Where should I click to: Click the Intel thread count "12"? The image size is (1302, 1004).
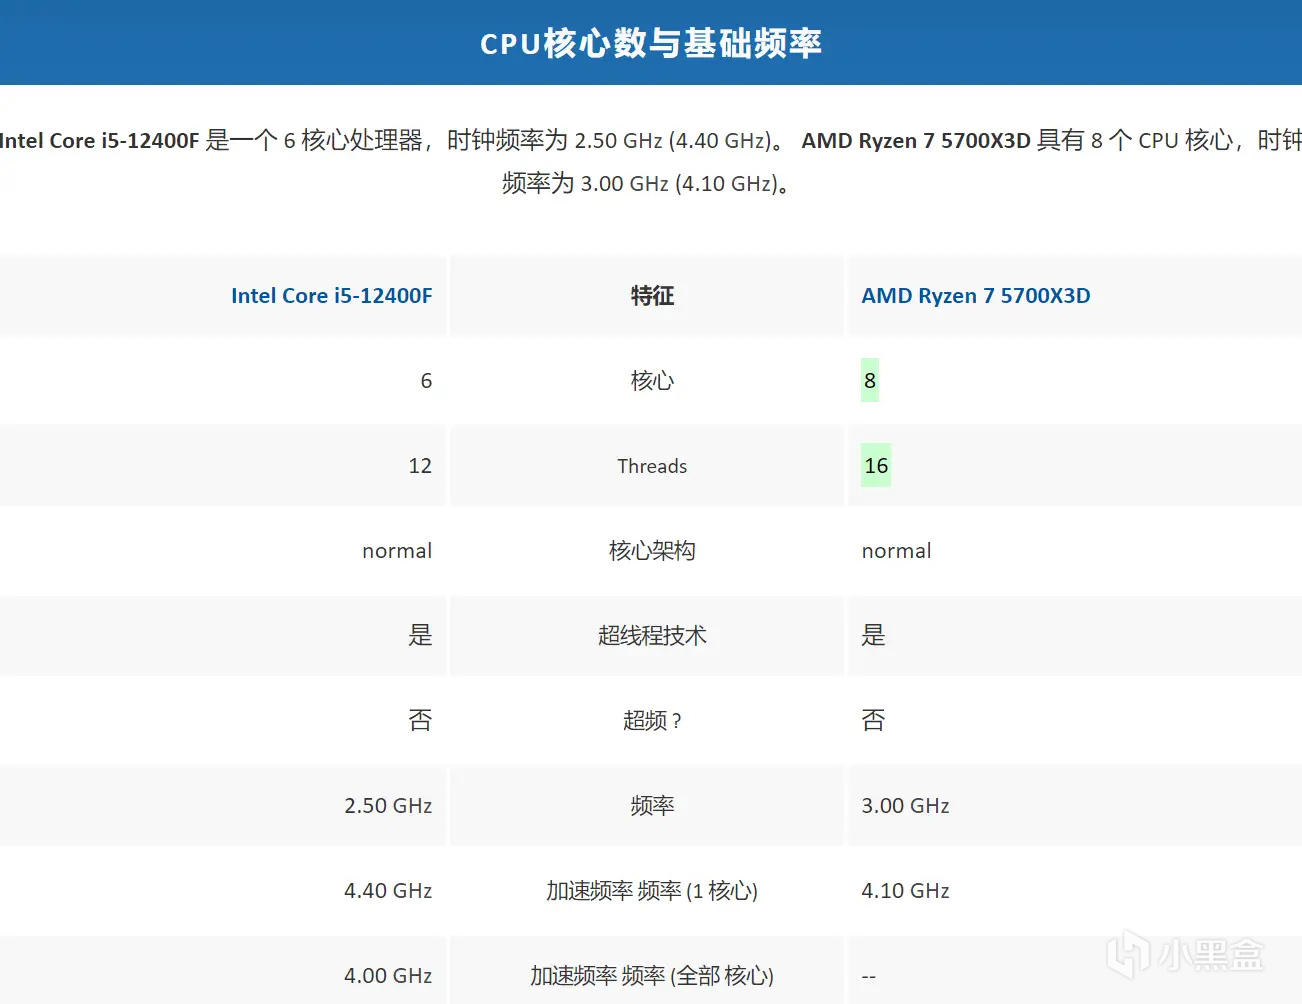420,466
